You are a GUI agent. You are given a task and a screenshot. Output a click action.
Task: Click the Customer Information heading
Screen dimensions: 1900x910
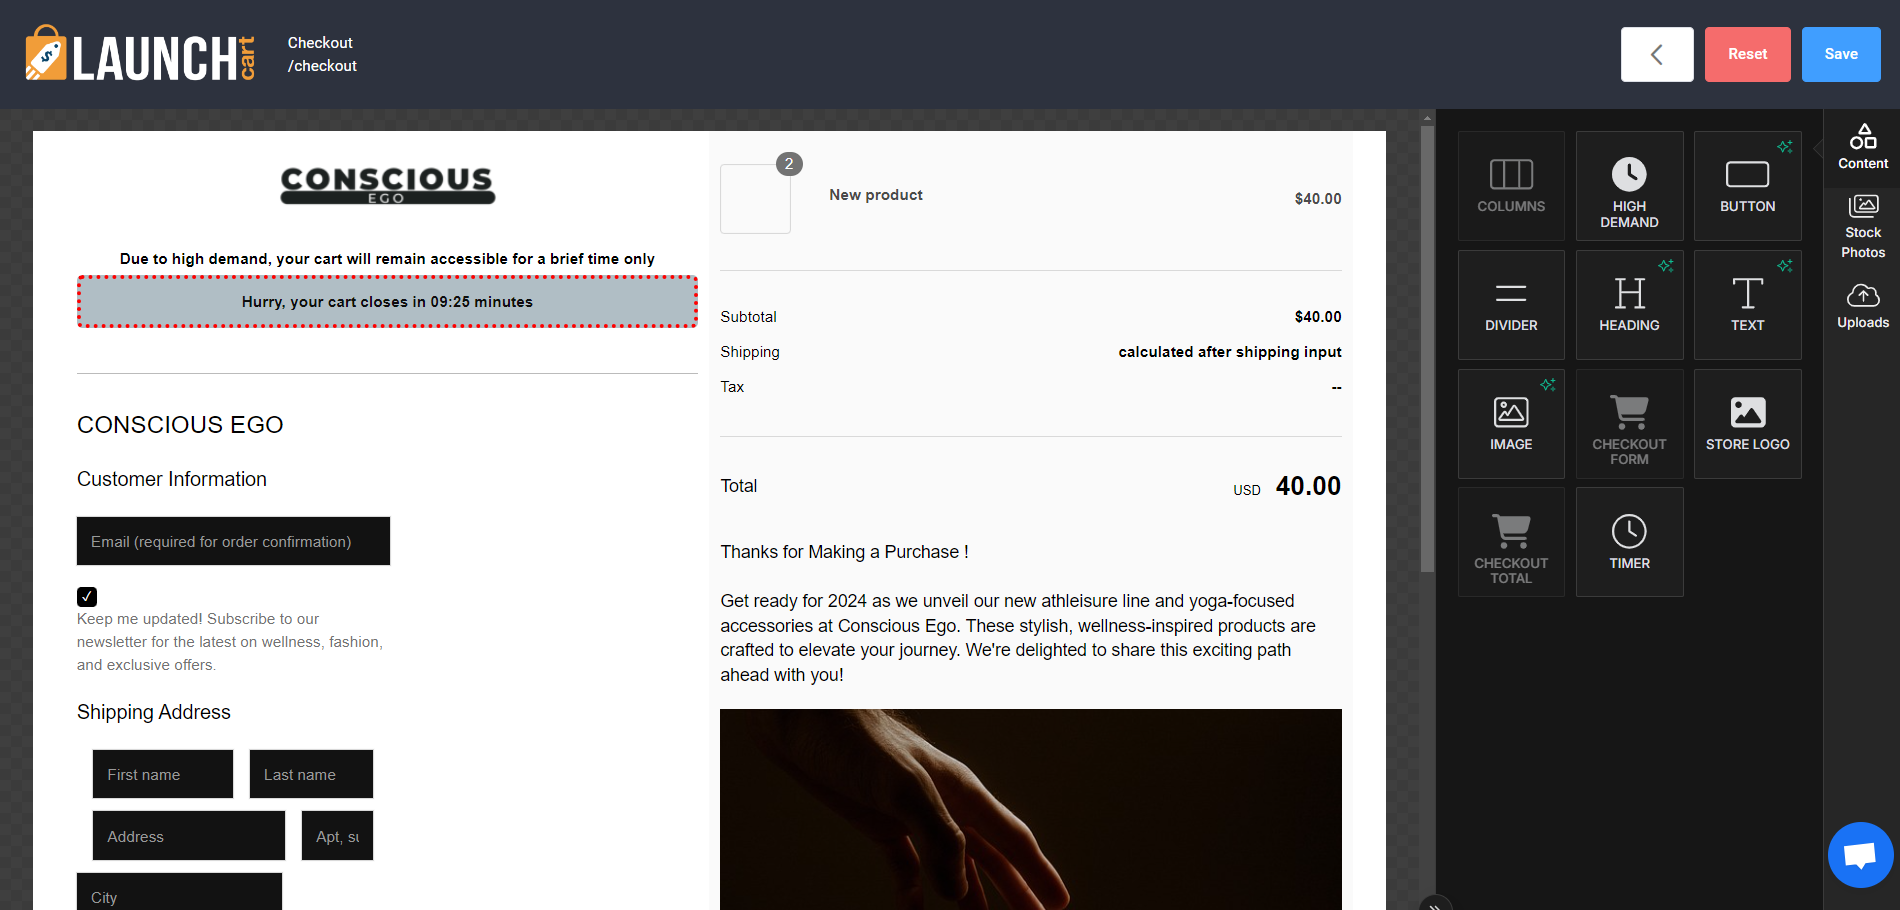point(172,479)
